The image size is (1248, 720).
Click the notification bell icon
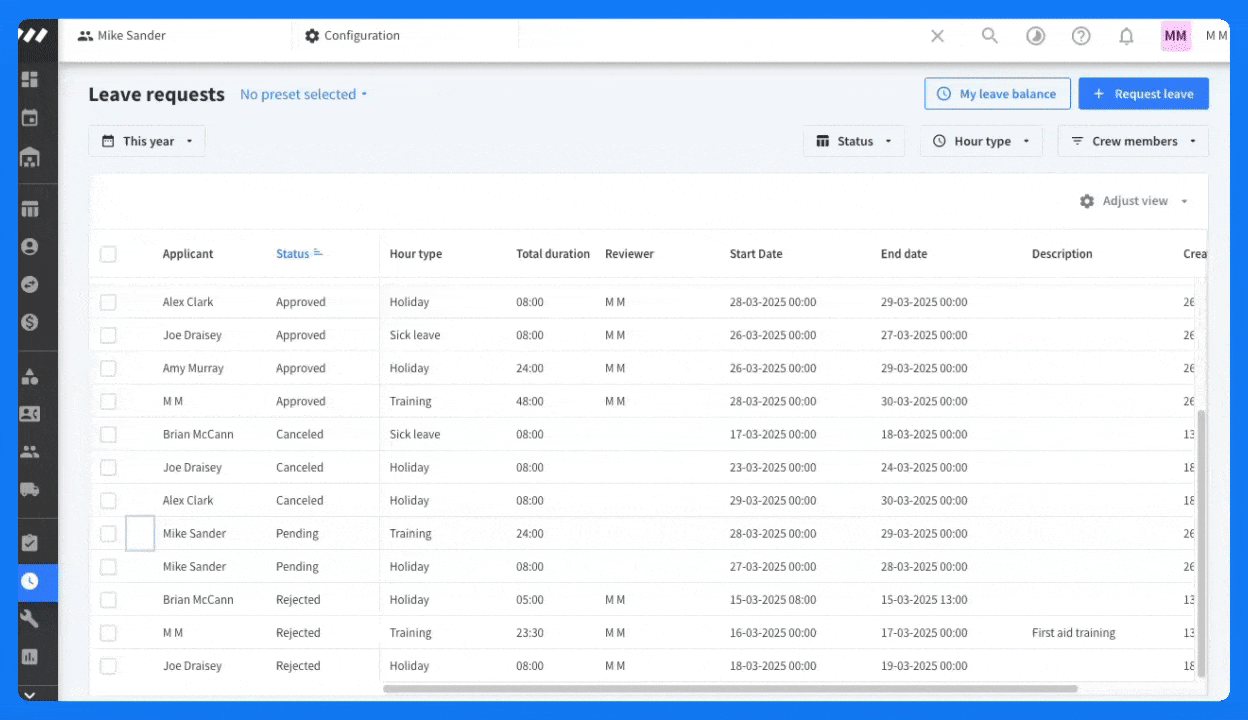(1126, 36)
